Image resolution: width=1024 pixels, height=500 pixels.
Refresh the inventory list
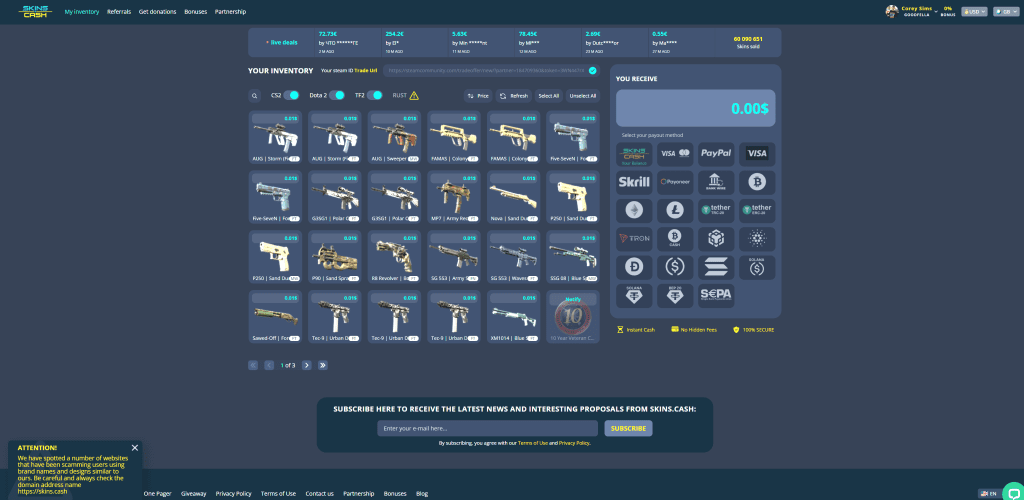coord(513,96)
